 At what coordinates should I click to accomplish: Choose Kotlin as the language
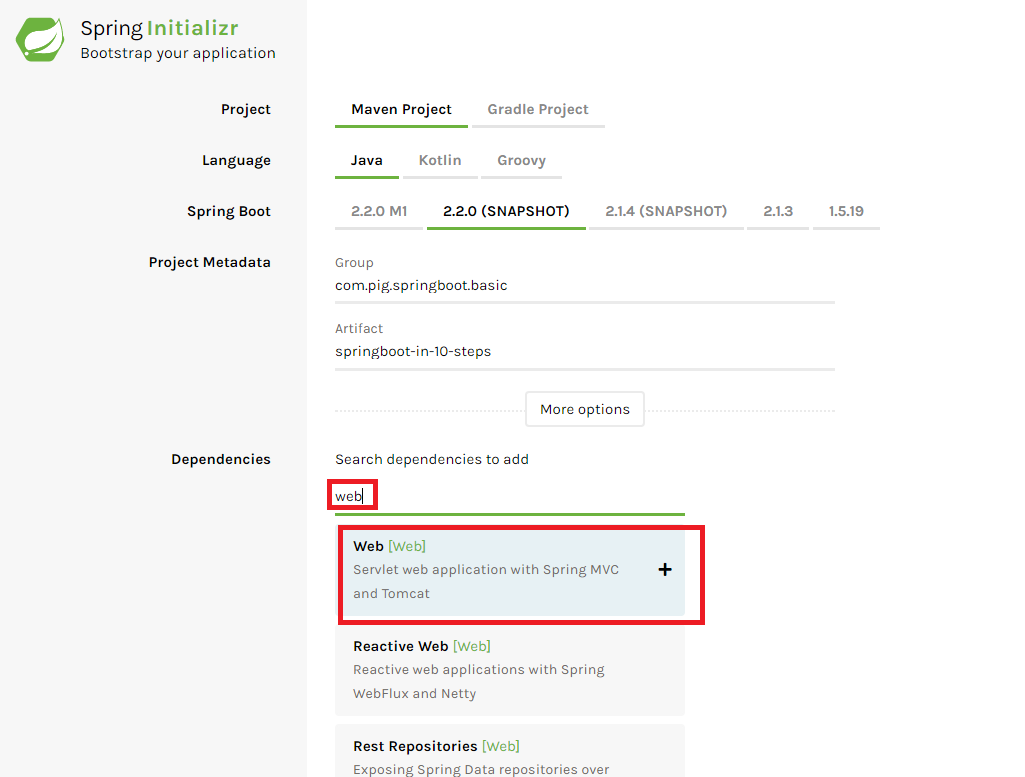pyautogui.click(x=439, y=159)
